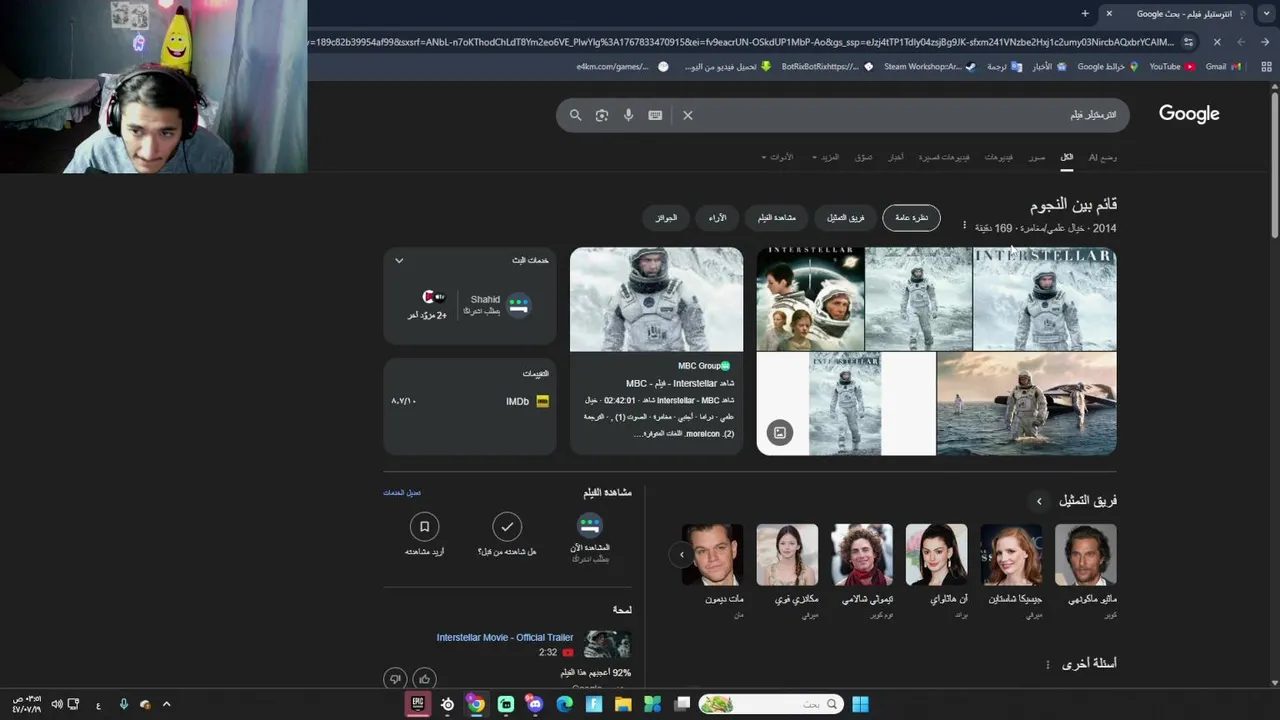
Task: Click the تعديل الخدمات edit services link
Action: (x=402, y=492)
